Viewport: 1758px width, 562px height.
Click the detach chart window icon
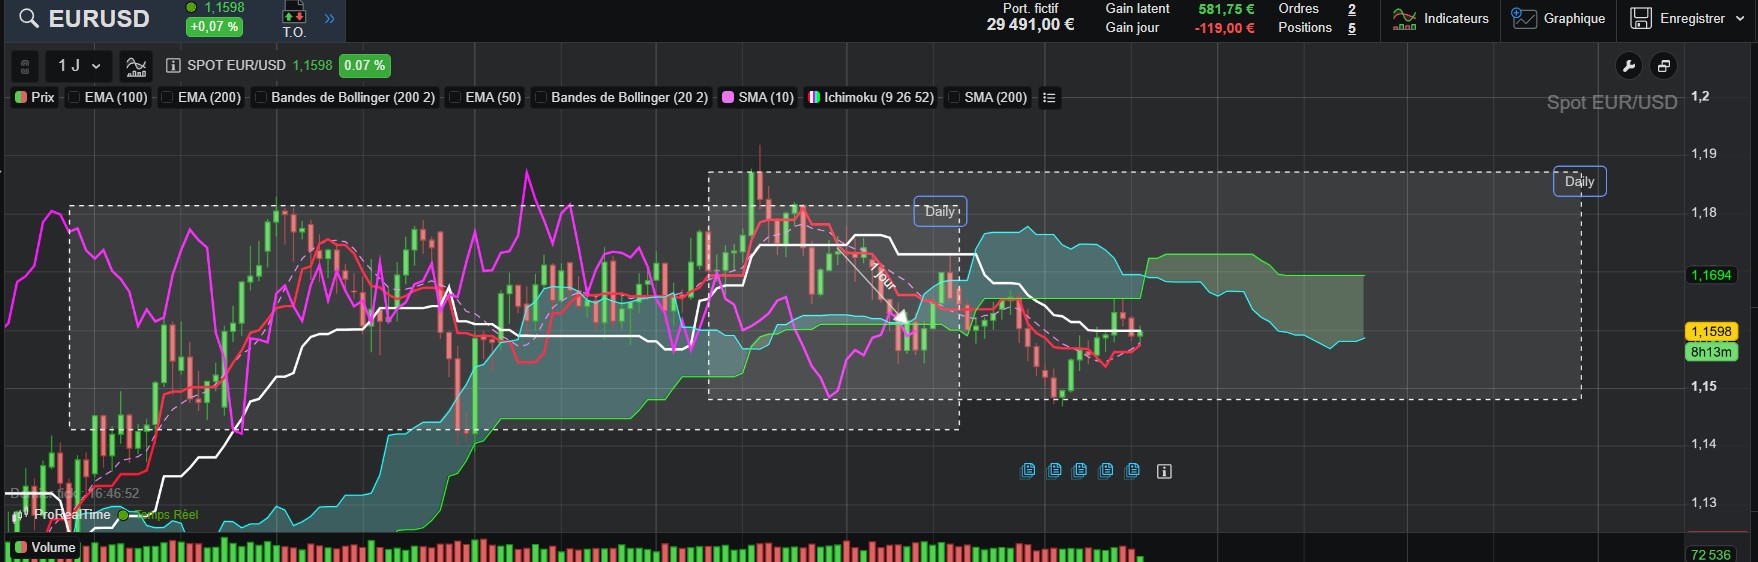(1664, 66)
